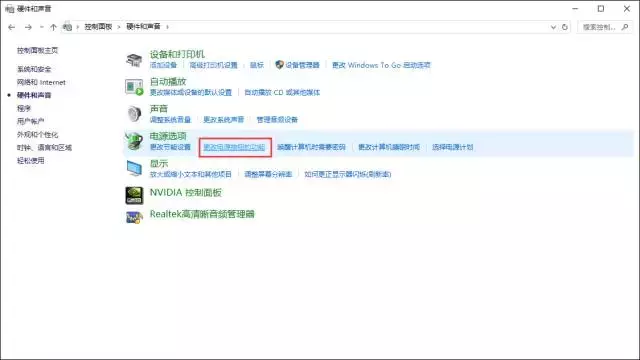Open the 显示 heading

click(159, 164)
